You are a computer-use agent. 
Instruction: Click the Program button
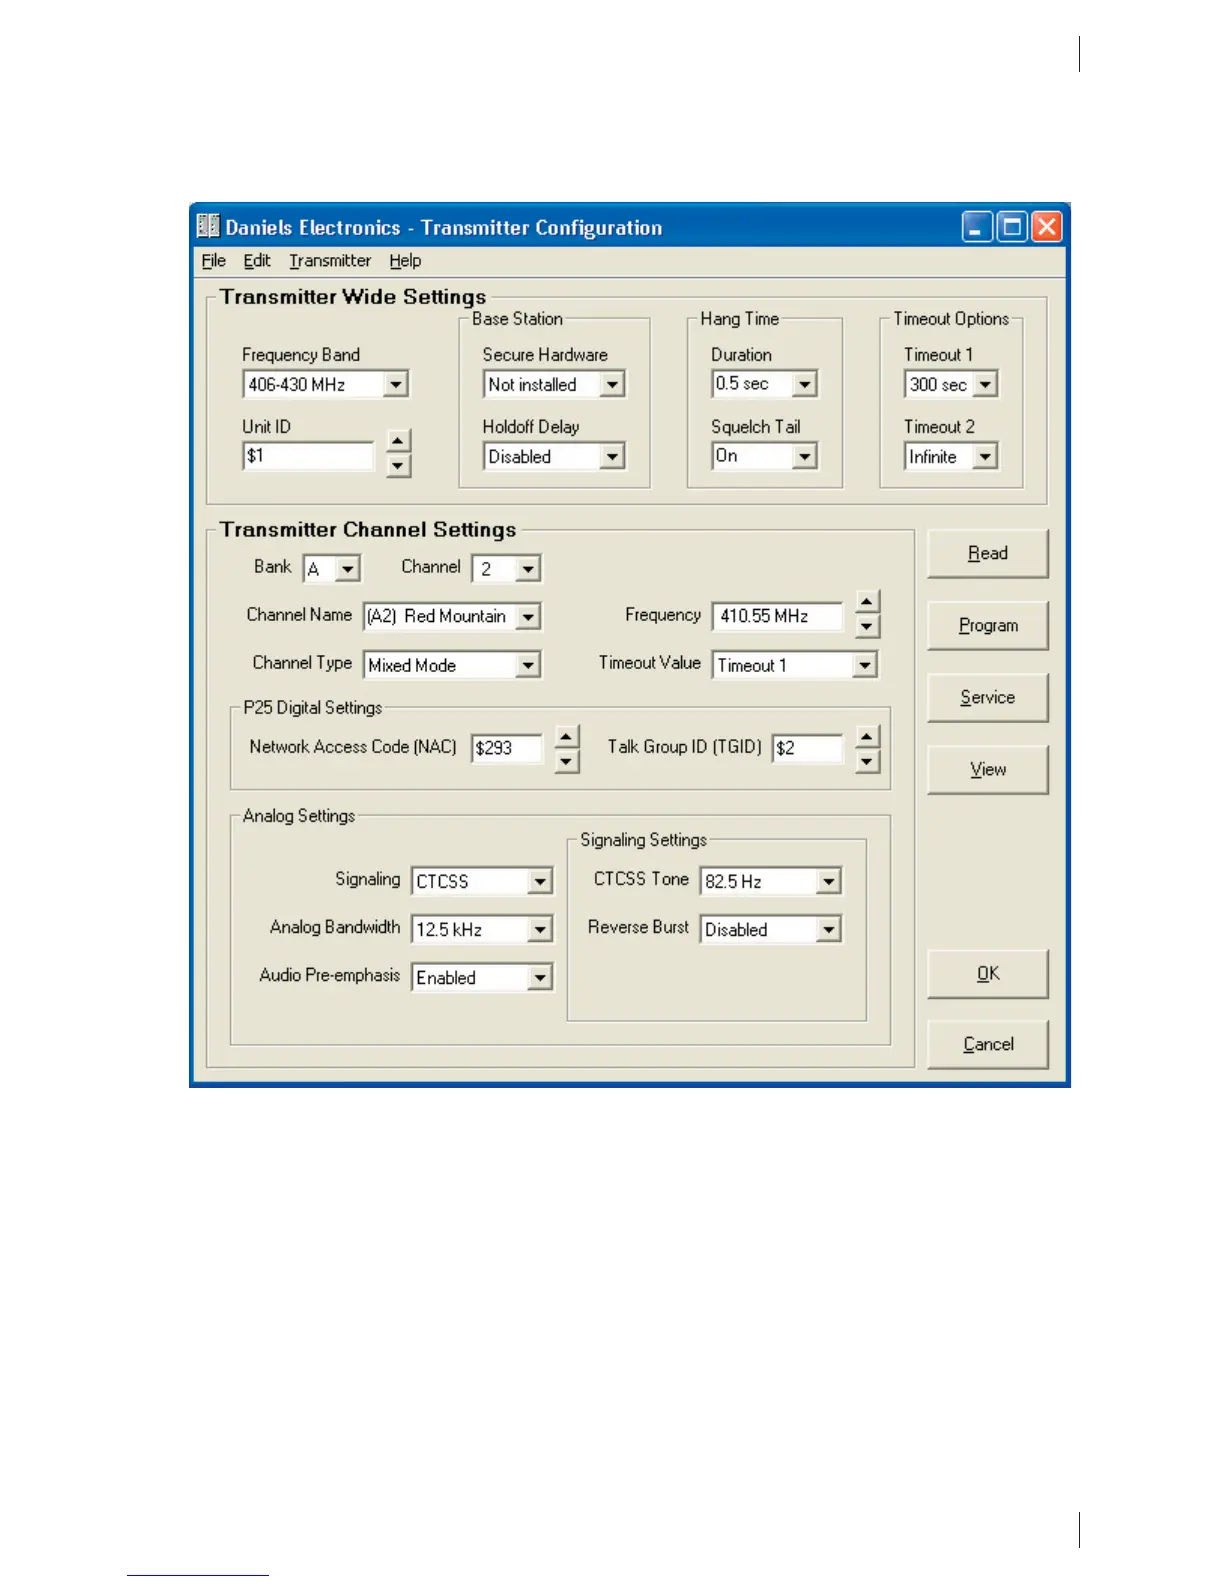(x=988, y=625)
